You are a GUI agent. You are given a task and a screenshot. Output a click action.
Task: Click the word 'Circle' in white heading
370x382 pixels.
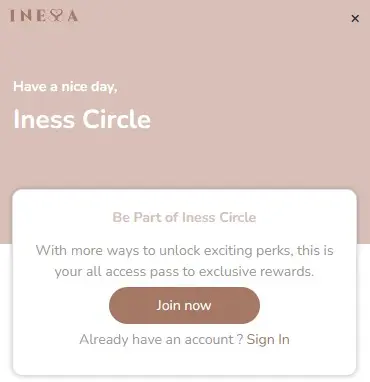(117, 119)
